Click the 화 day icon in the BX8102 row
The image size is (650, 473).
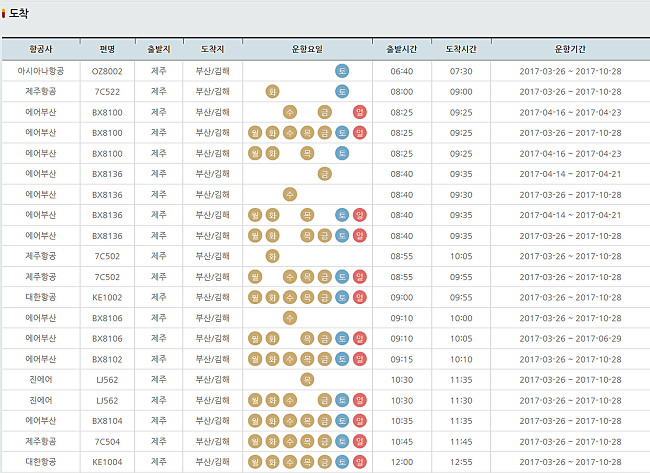(272, 359)
